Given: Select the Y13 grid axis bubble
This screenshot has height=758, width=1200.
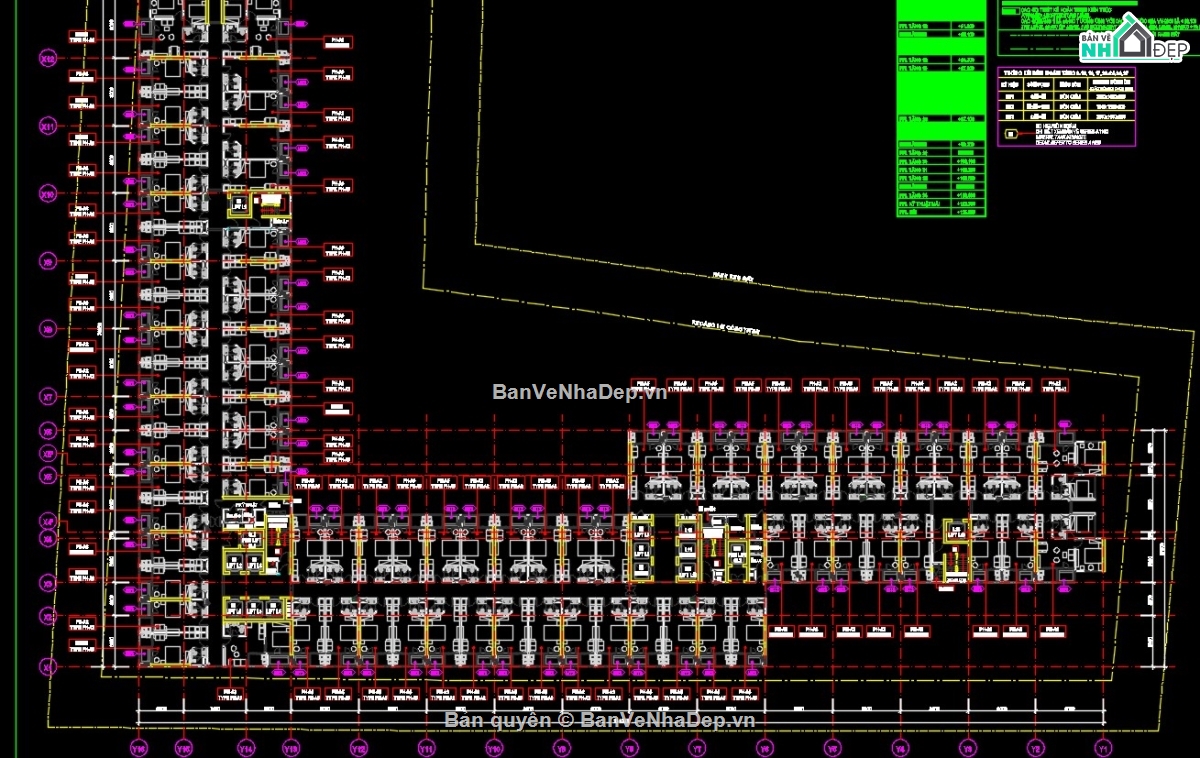Looking at the screenshot, I should [x=291, y=747].
